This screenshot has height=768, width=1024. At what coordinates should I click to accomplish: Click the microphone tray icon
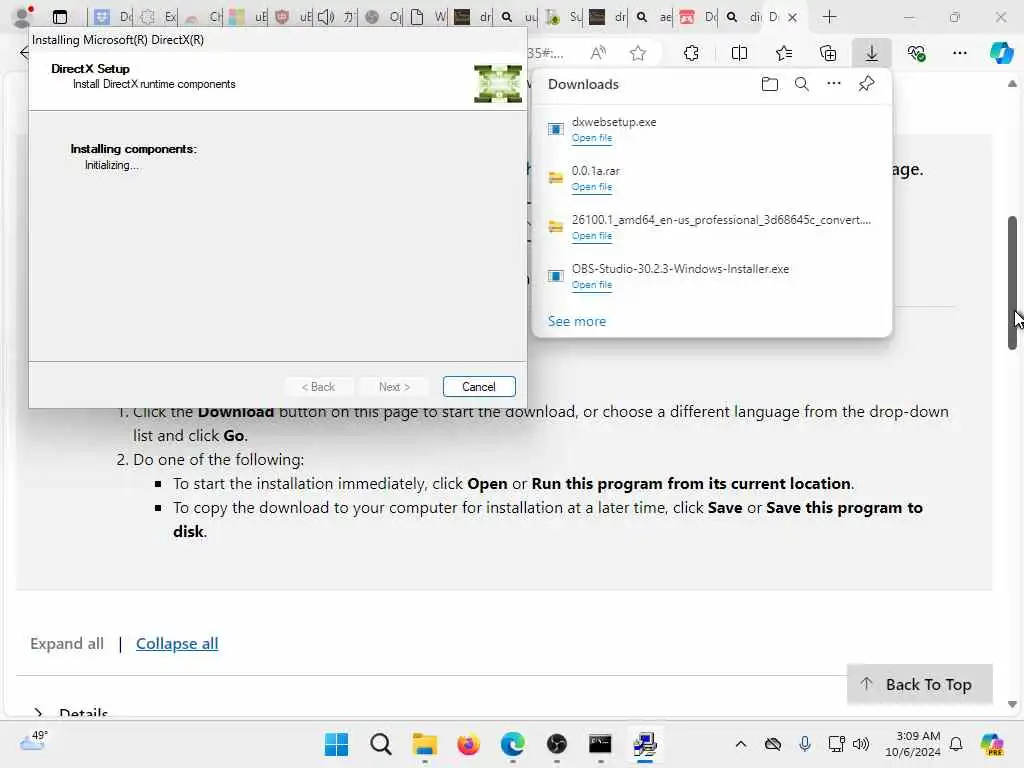pos(805,744)
